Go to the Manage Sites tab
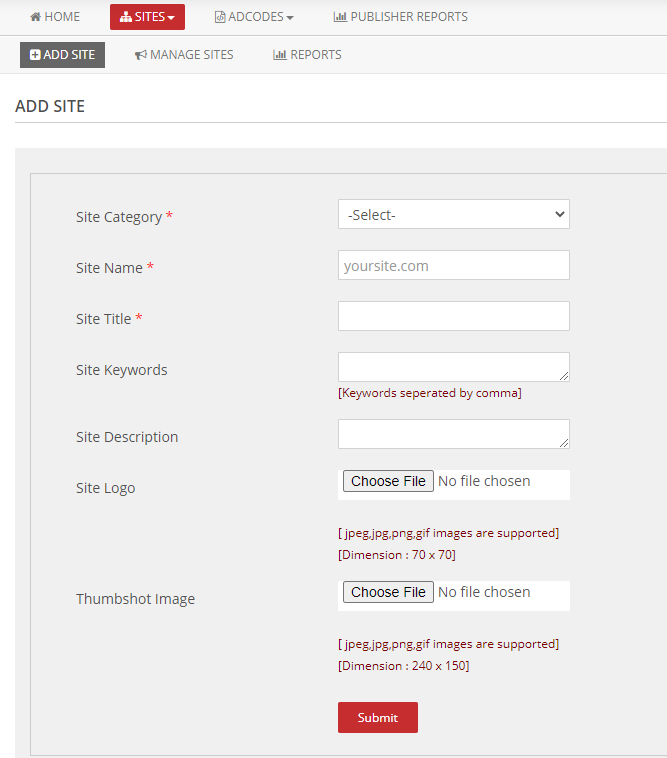This screenshot has height=758, width=667. (x=184, y=55)
